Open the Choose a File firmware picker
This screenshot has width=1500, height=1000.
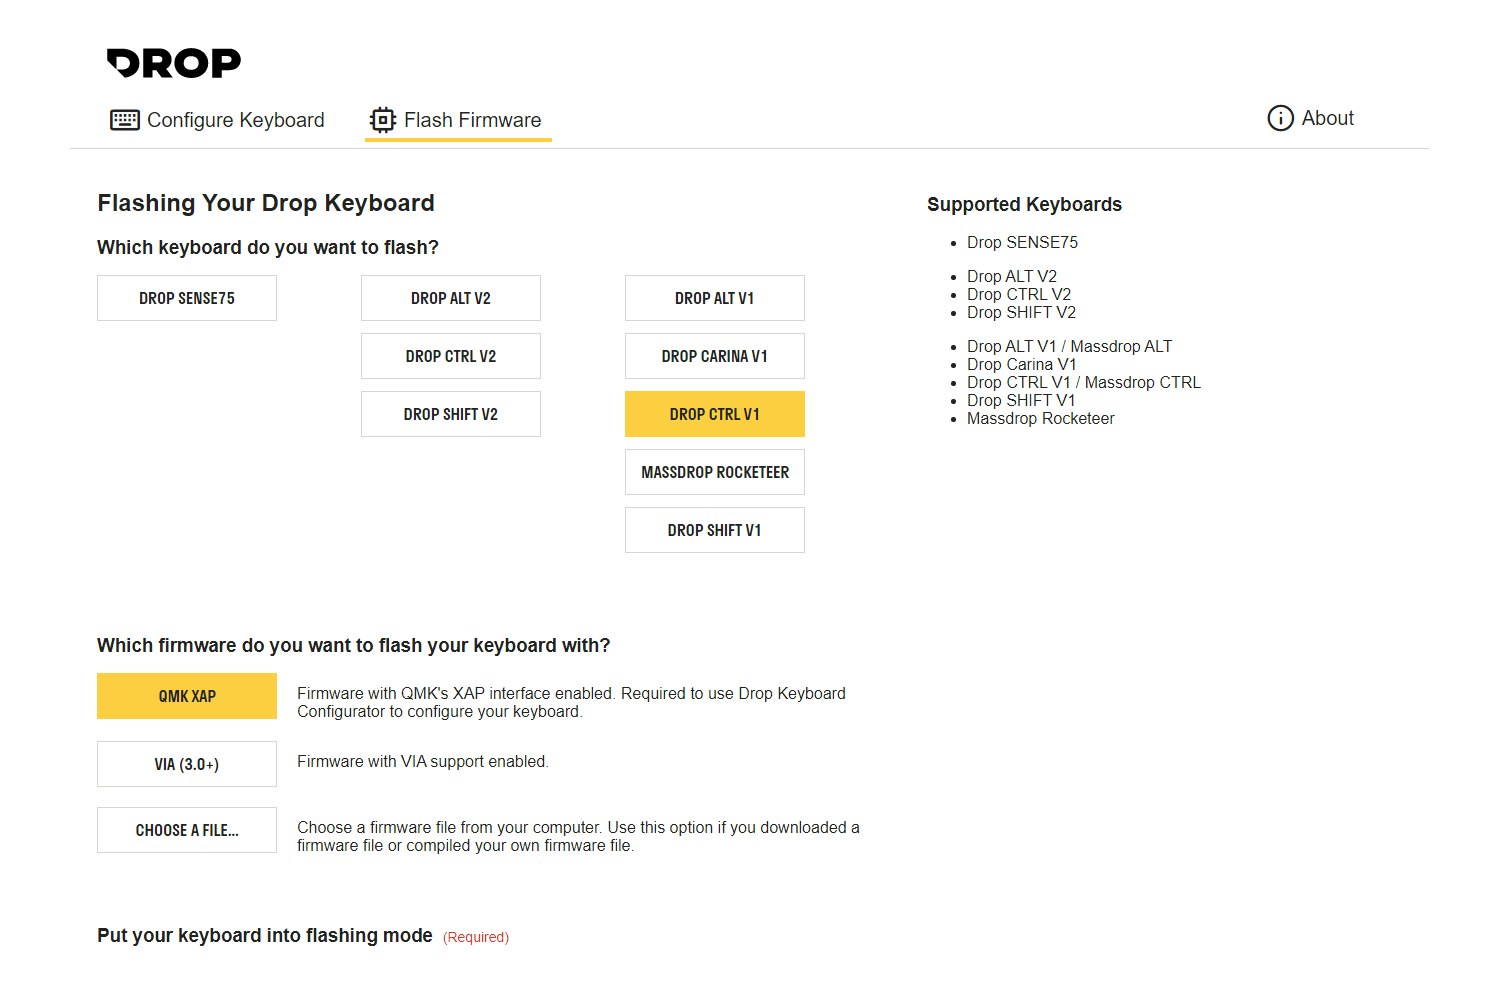point(186,829)
